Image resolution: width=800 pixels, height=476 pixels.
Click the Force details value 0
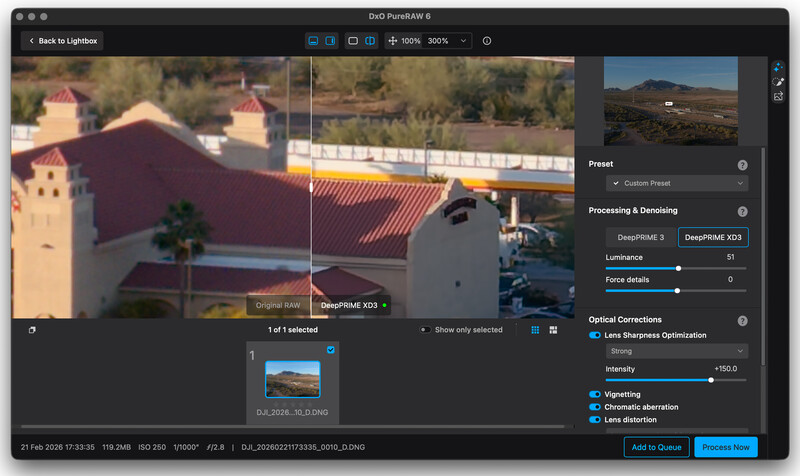point(730,279)
